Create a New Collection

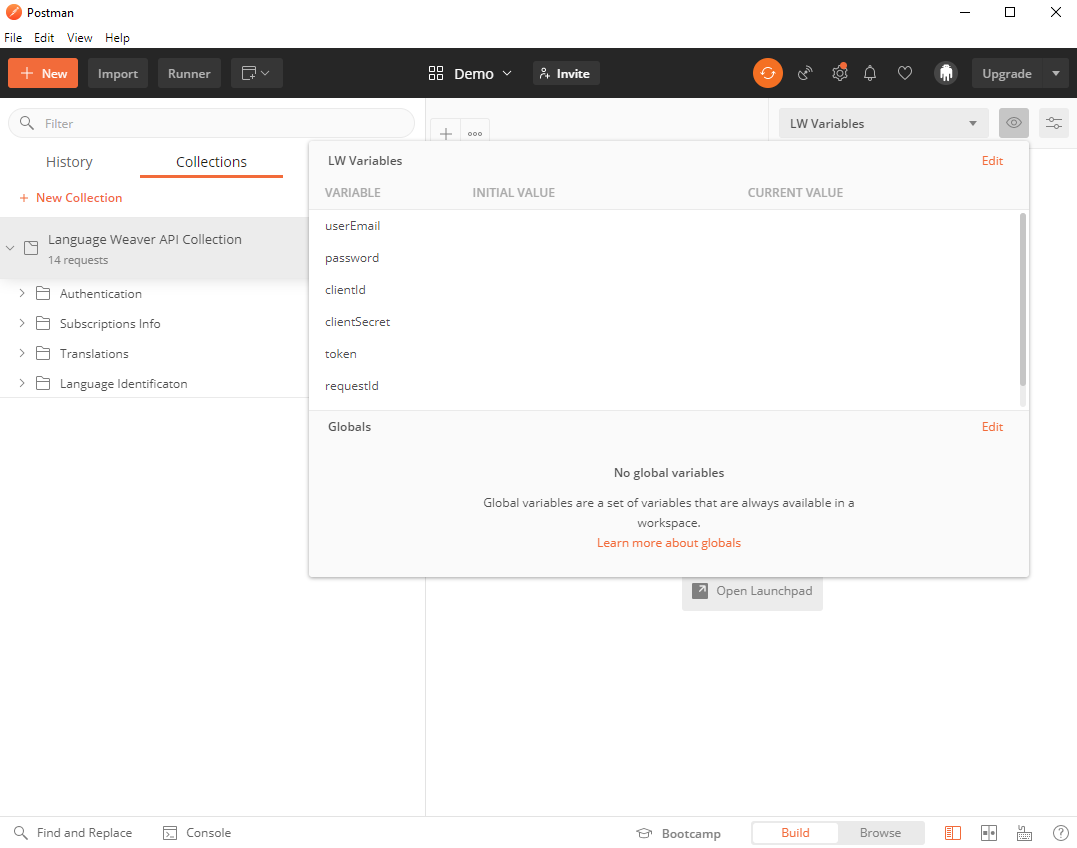[x=71, y=198]
